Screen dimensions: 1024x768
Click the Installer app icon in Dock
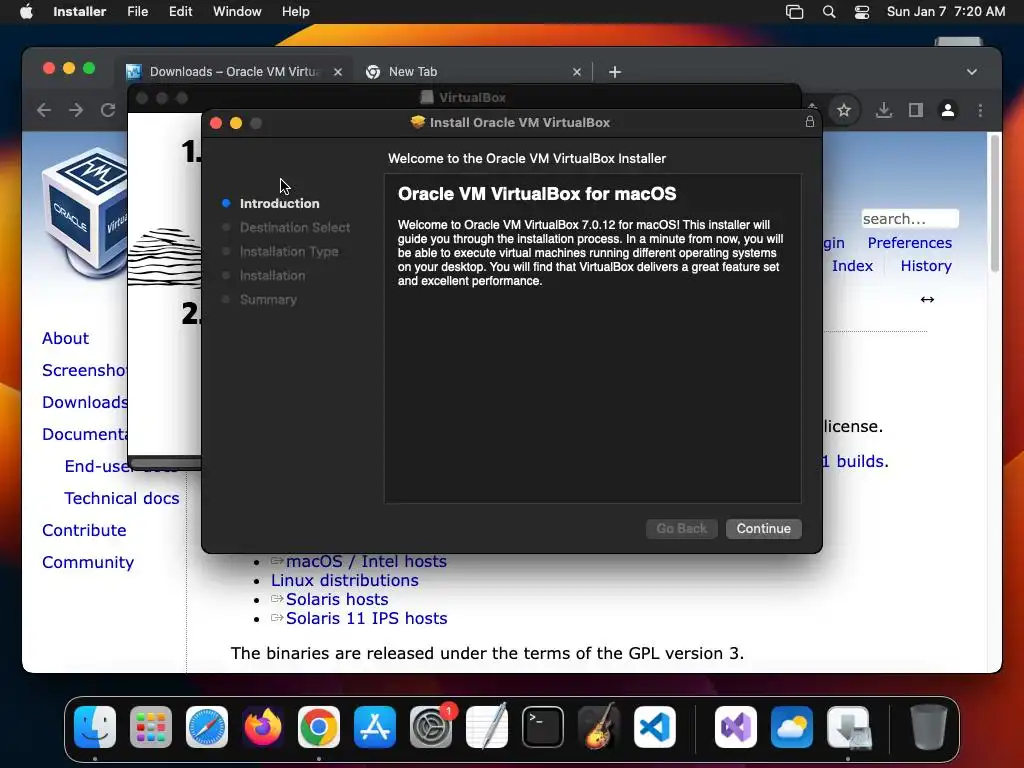[848, 727]
